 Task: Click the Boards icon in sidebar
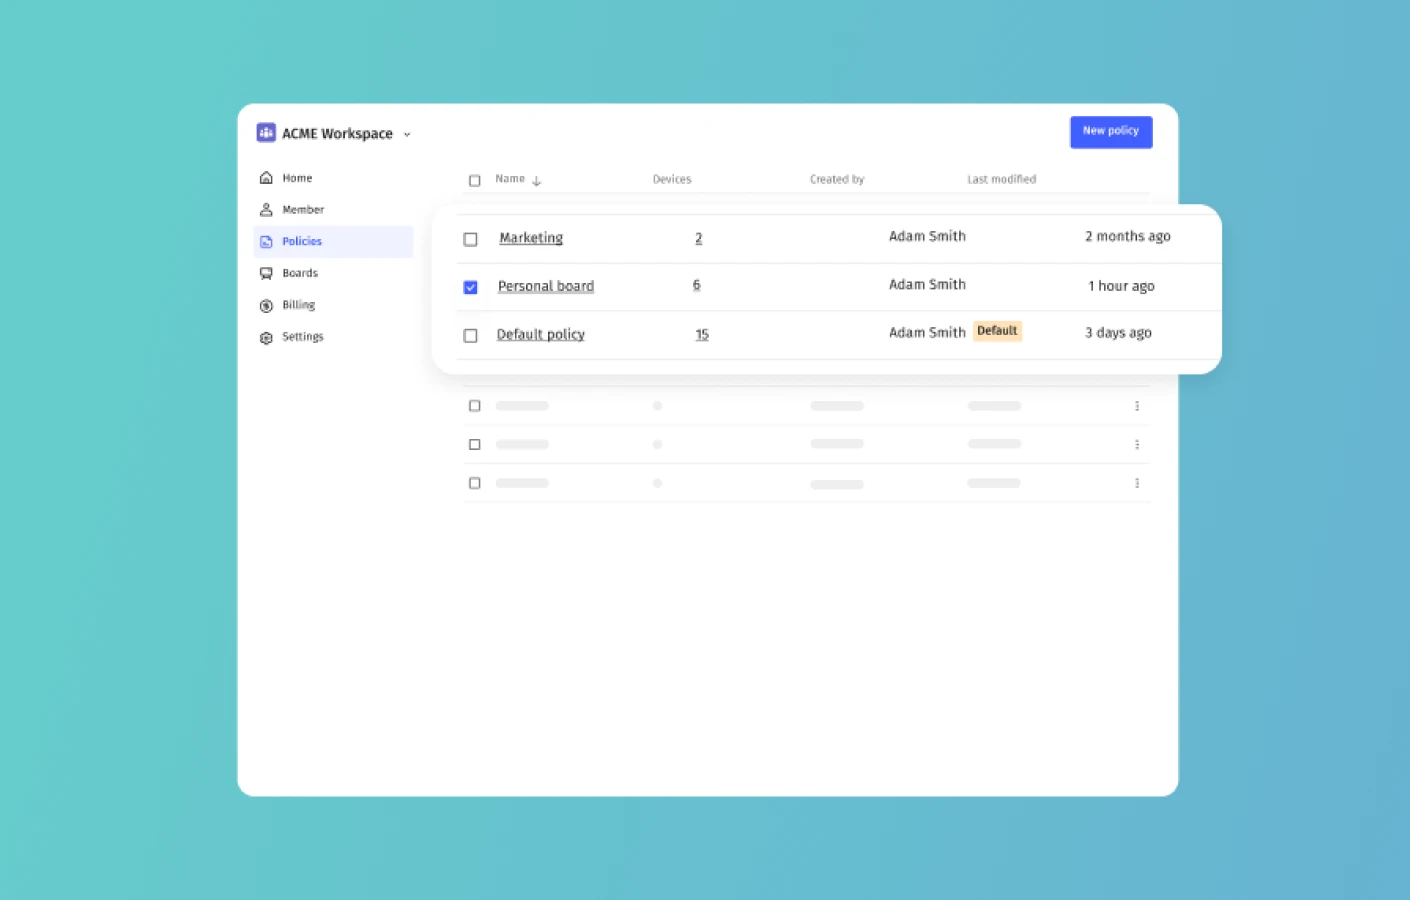point(266,273)
